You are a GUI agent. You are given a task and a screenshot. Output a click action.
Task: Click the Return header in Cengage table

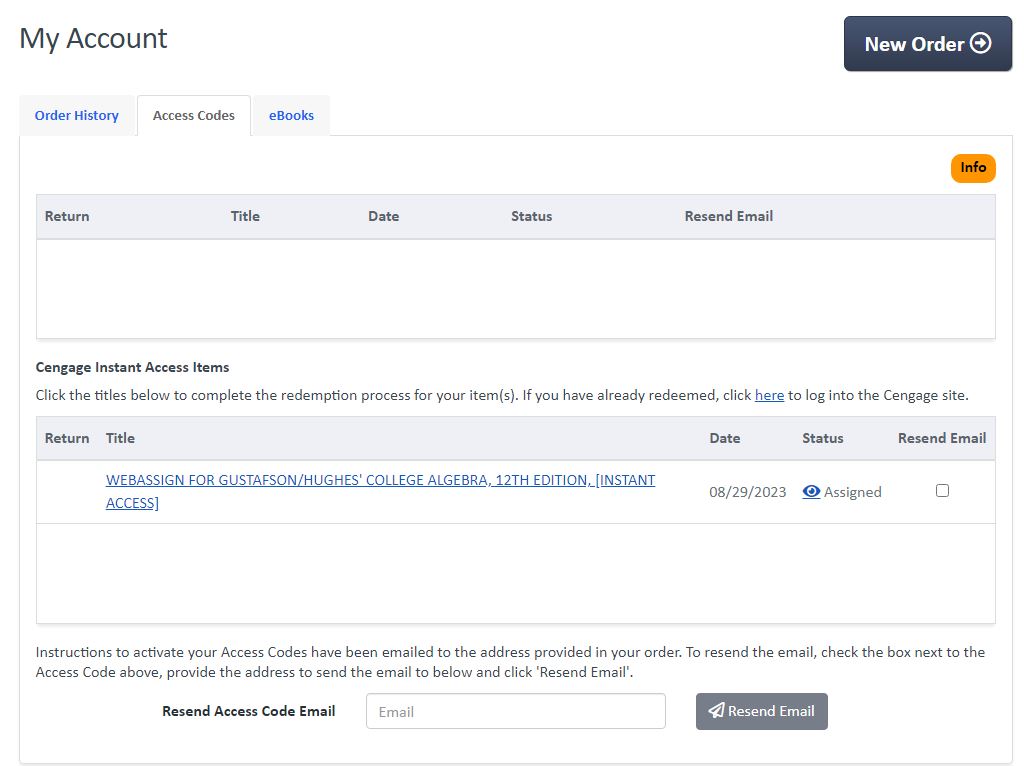click(x=67, y=438)
